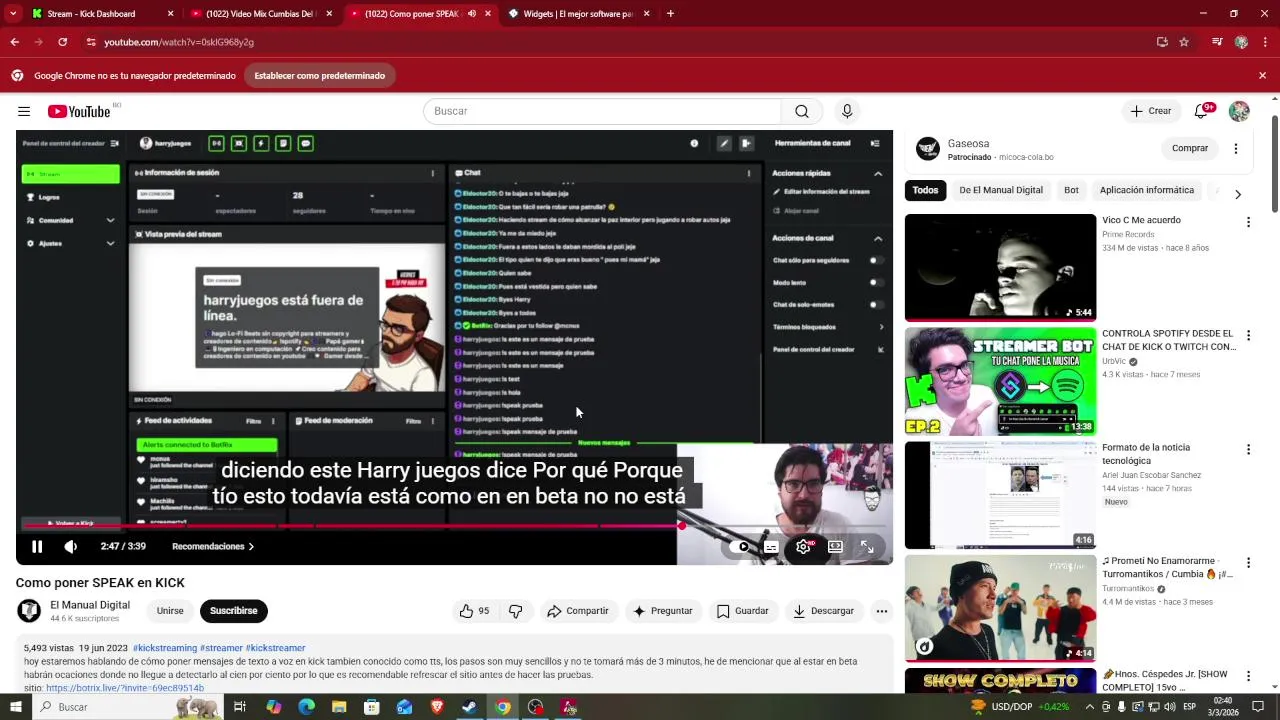Image resolution: width=1280 pixels, height=720 pixels.
Task: Open Brave browser from taskbar
Action: (437, 707)
